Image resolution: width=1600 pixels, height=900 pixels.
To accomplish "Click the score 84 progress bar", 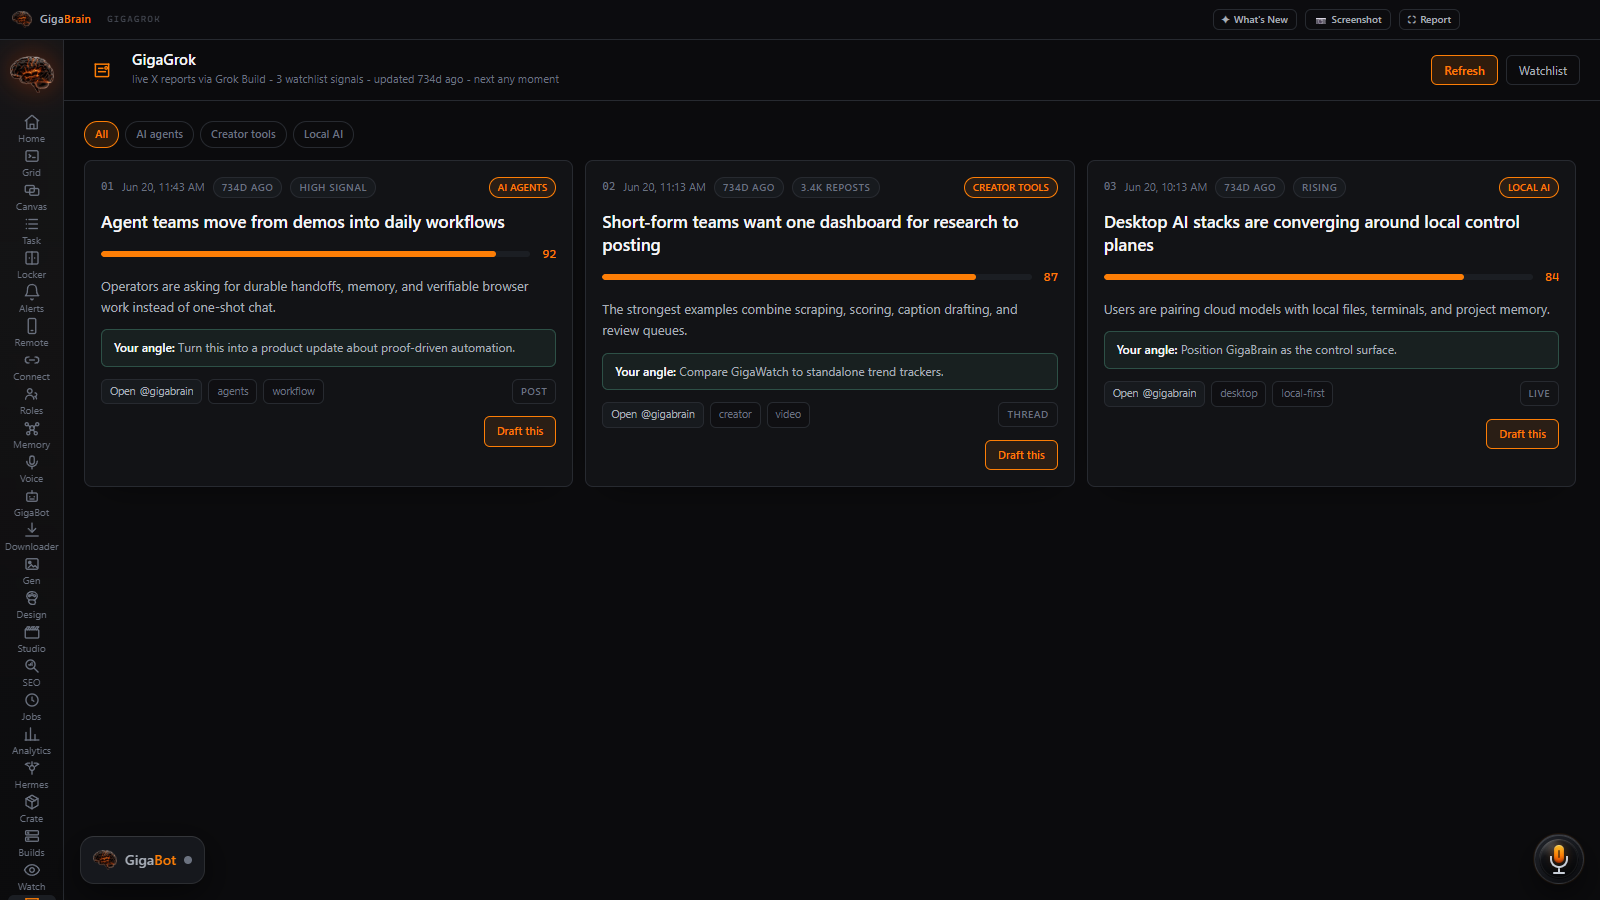I will (x=1318, y=277).
